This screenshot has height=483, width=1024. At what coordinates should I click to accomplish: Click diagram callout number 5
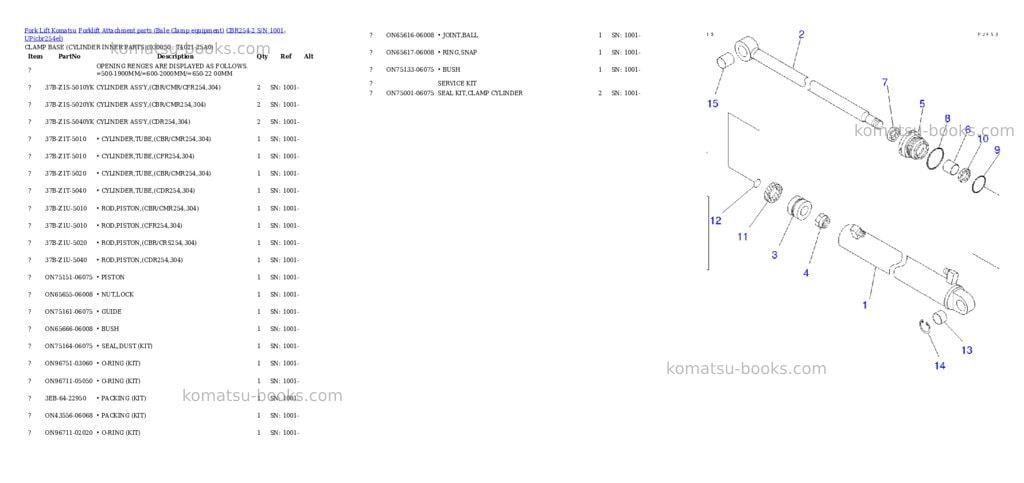click(x=922, y=104)
